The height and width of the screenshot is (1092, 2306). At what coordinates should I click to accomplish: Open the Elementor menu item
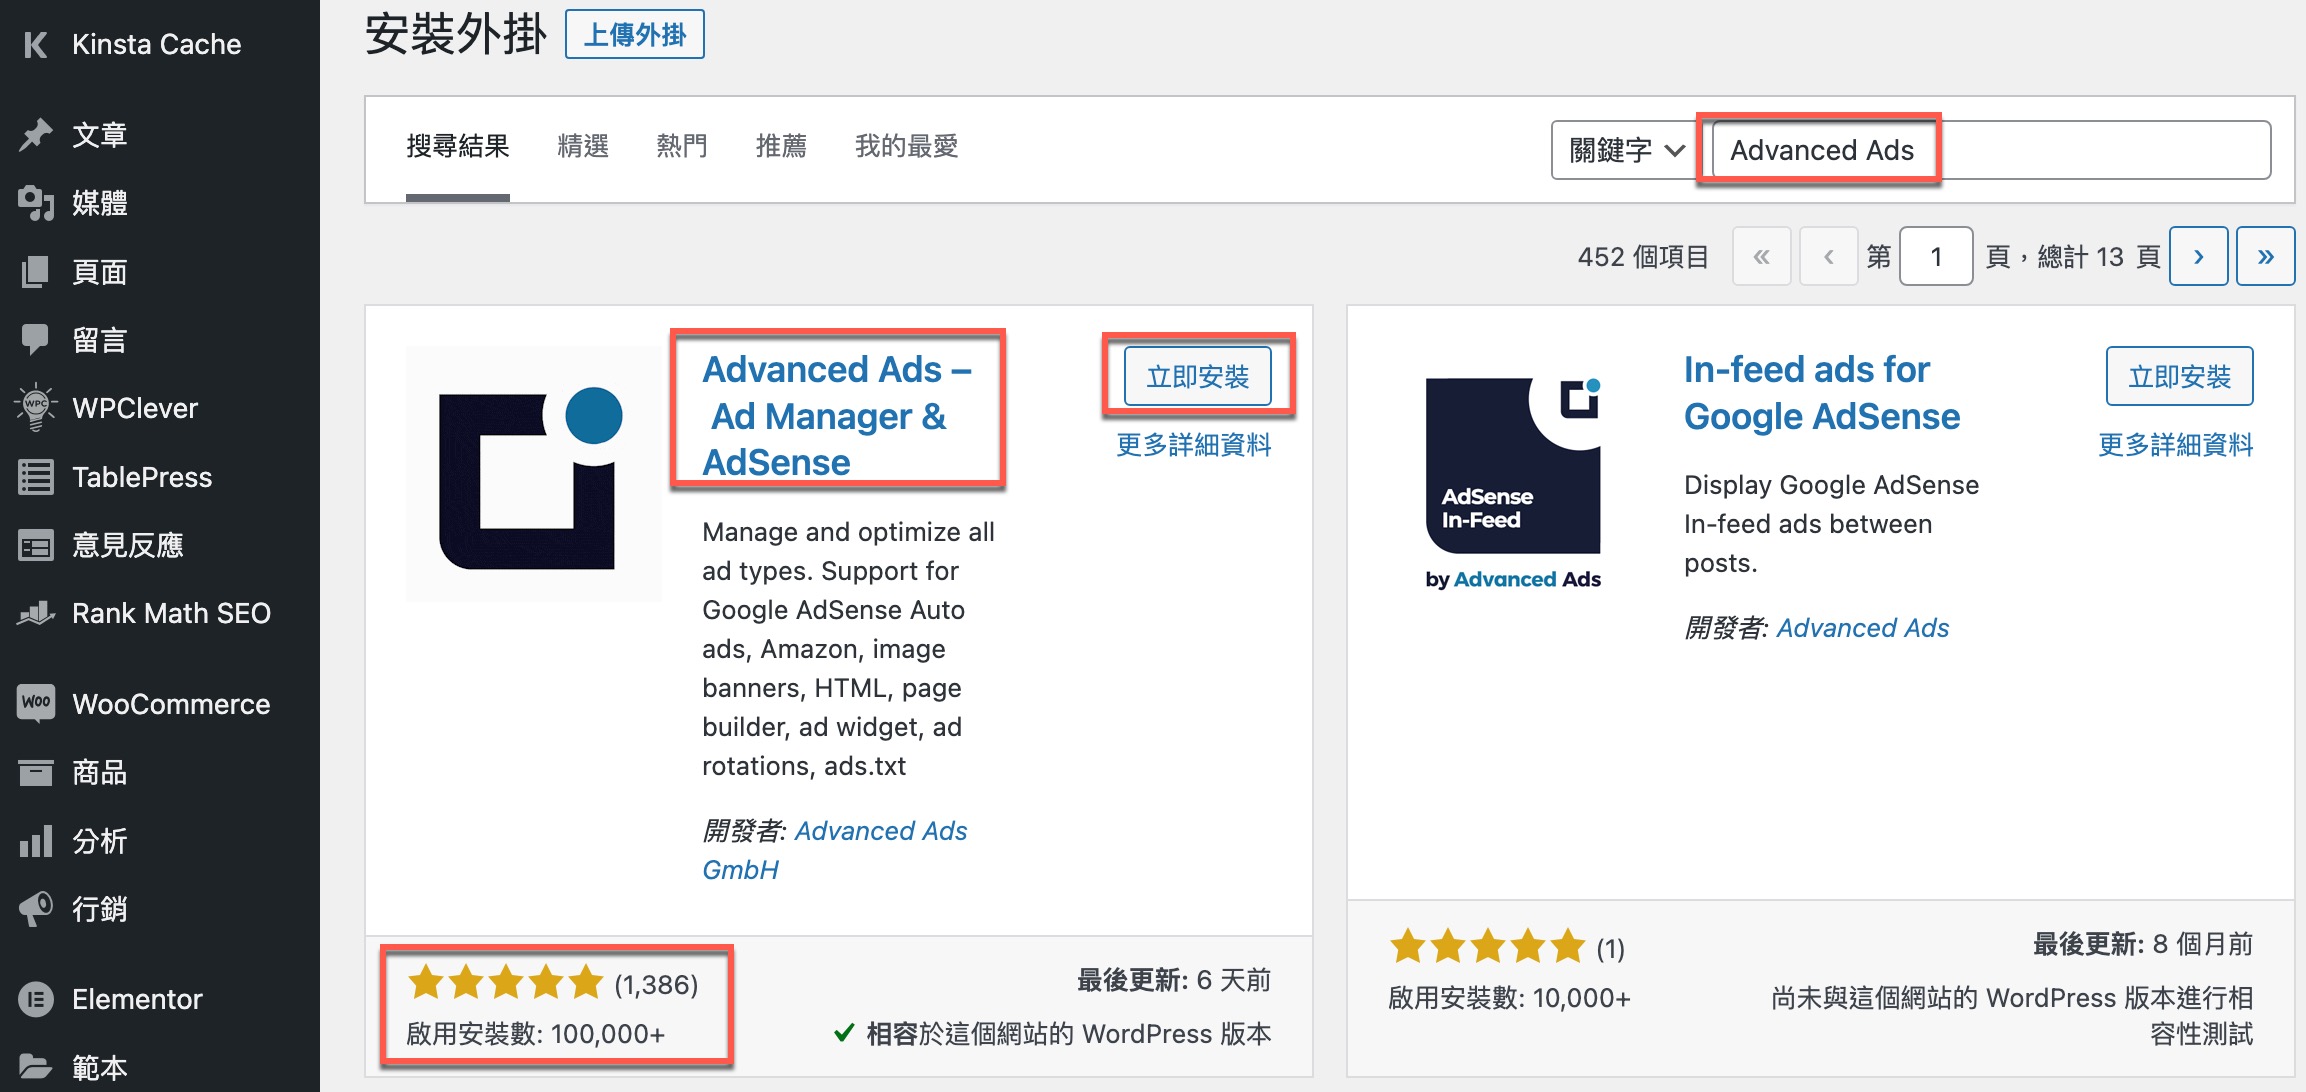[160, 999]
